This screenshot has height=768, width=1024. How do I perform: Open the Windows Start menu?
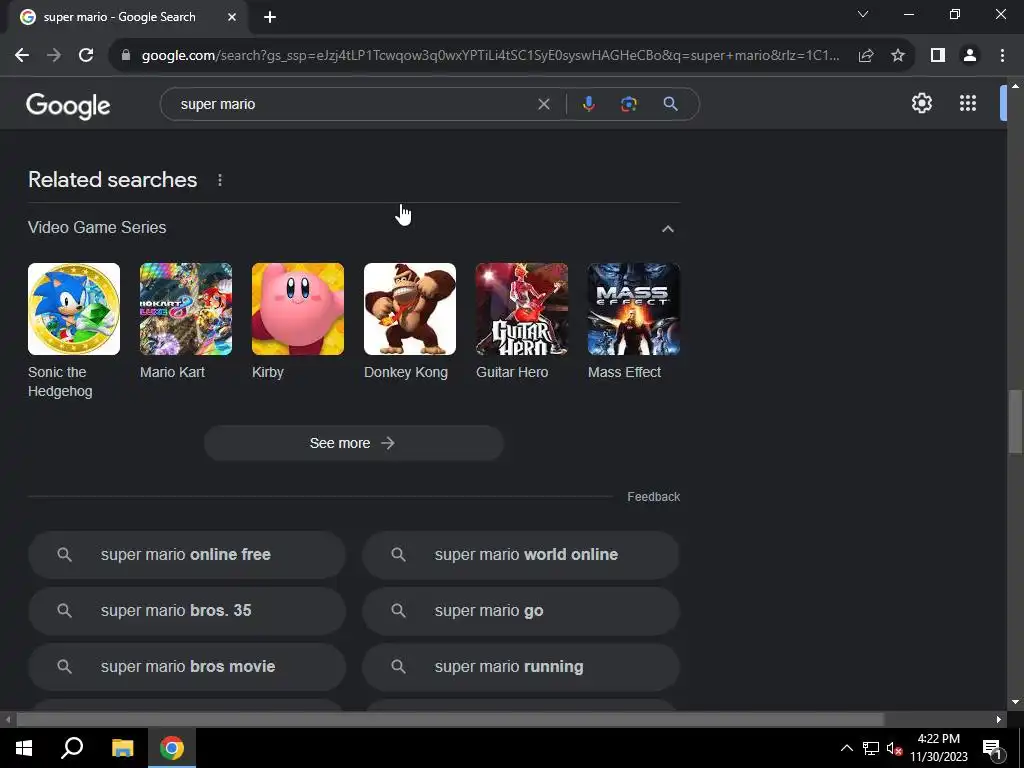tap(24, 748)
